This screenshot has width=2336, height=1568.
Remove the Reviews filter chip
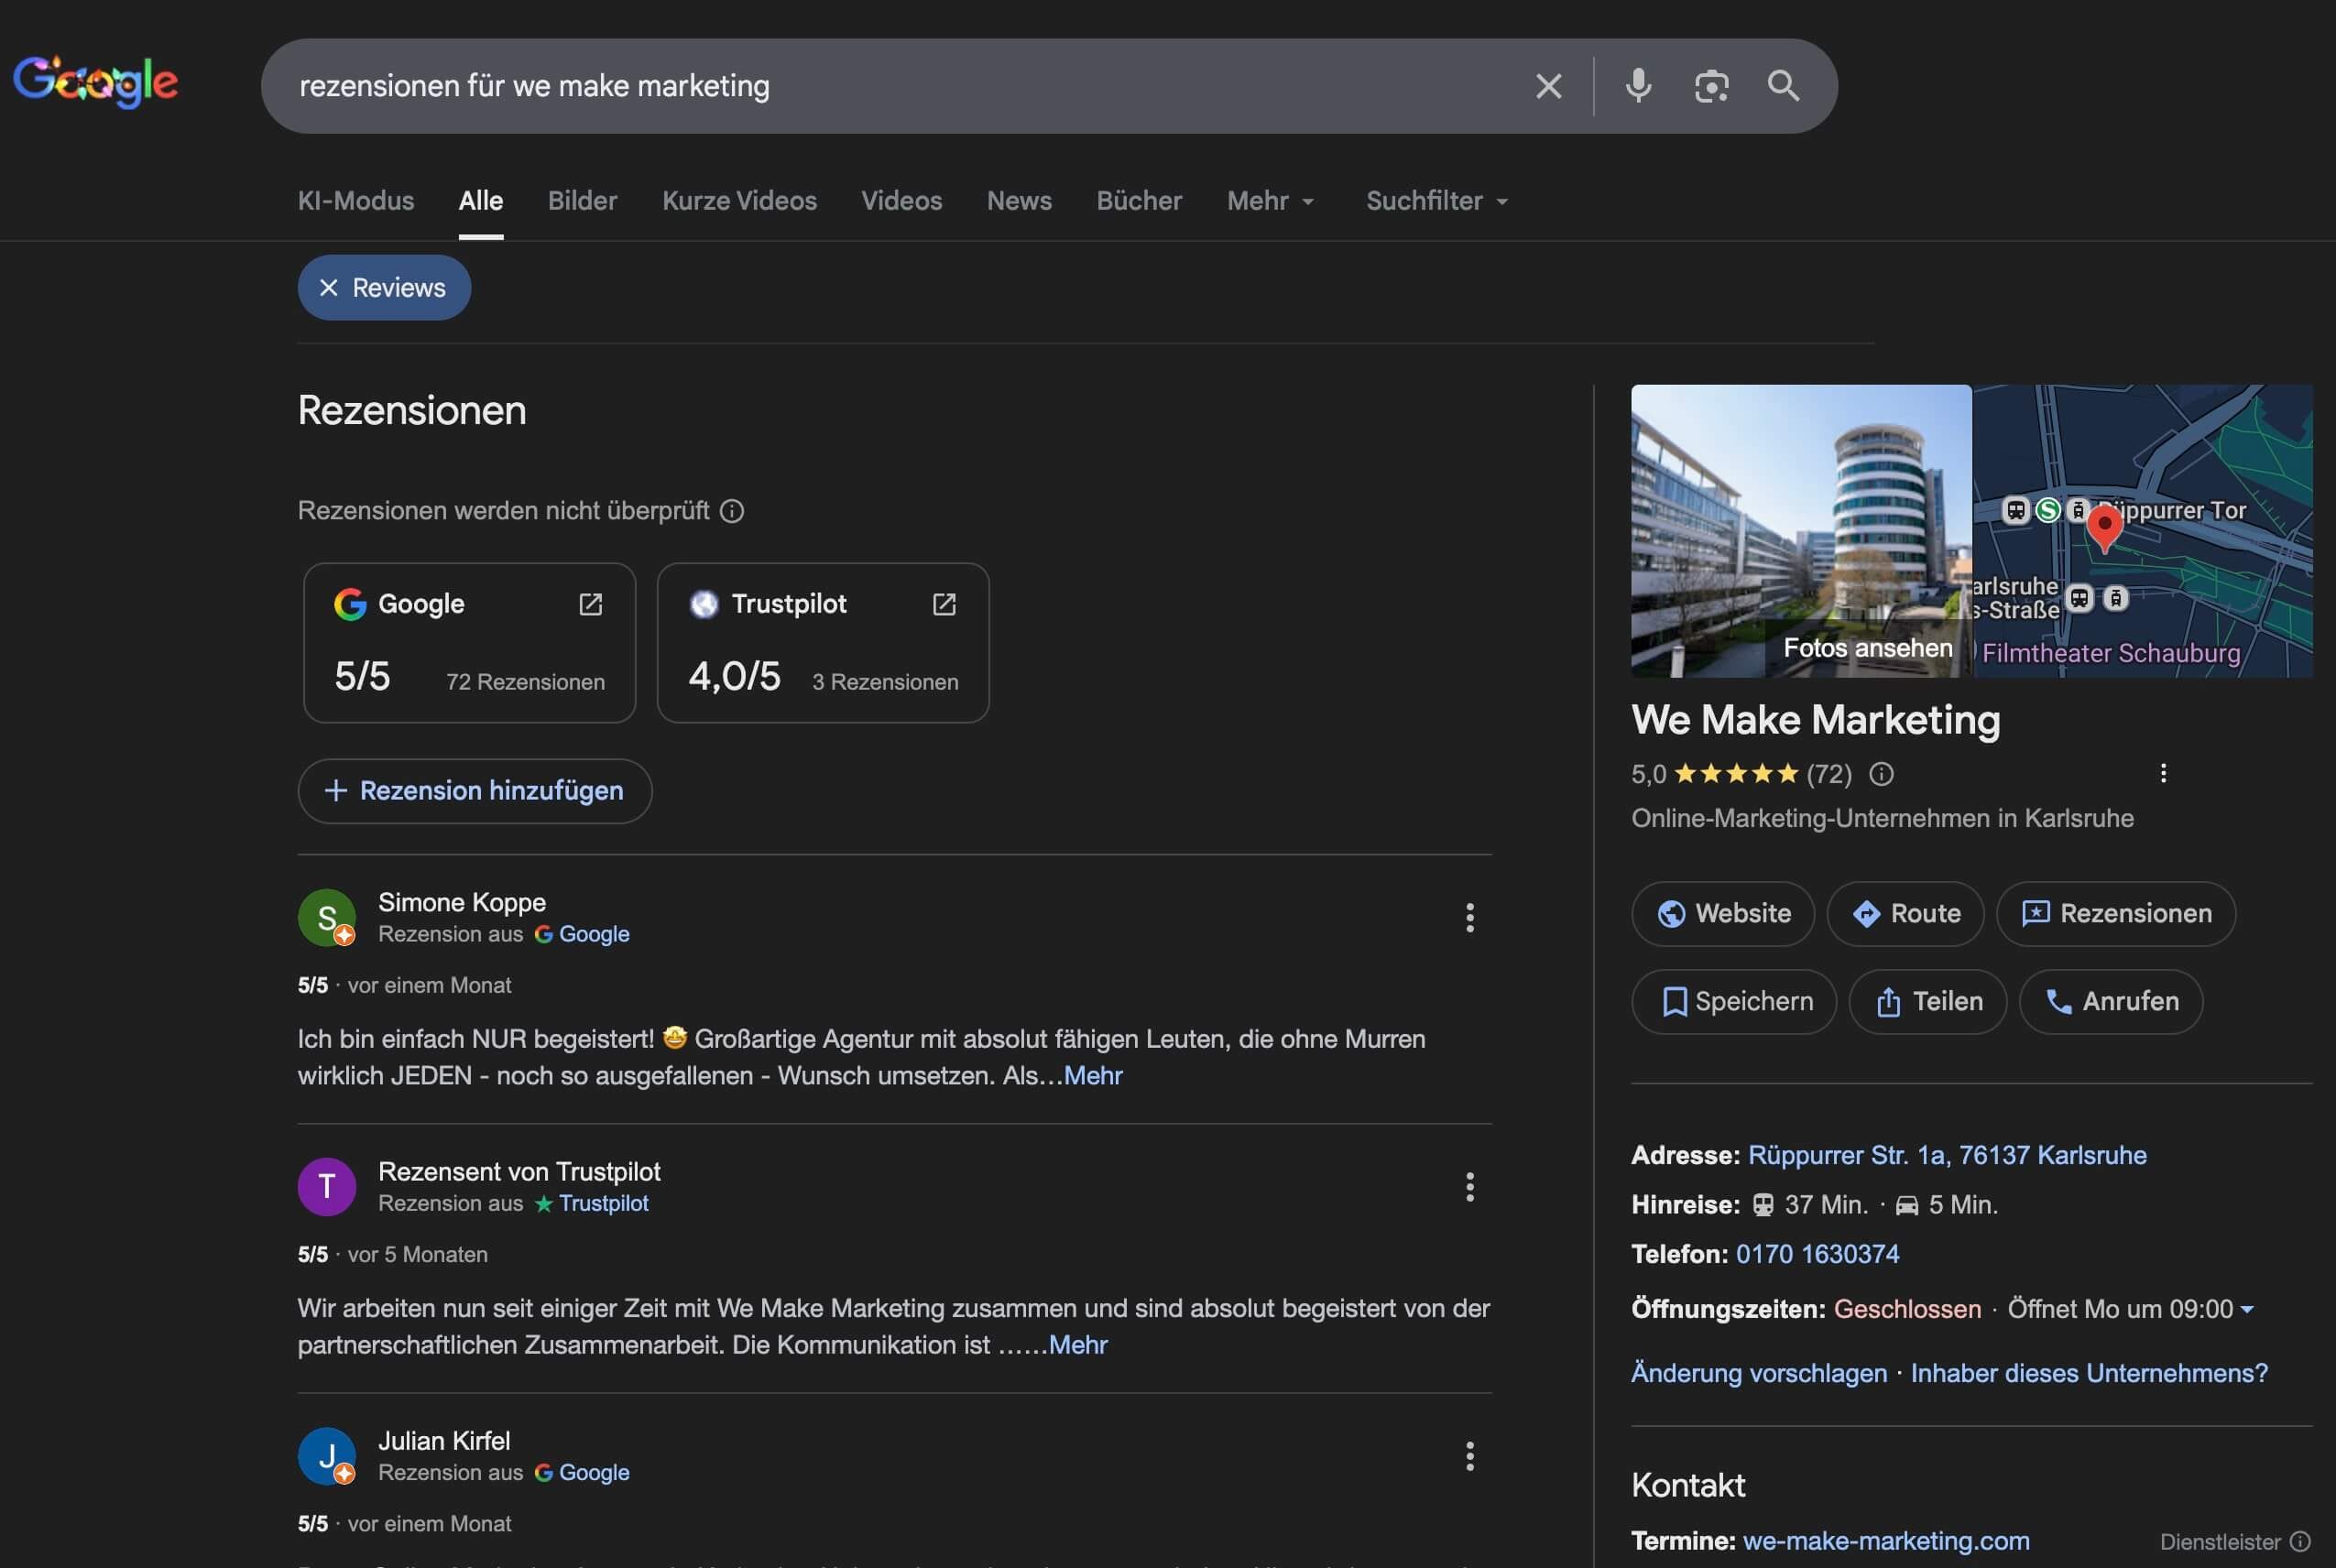pyautogui.click(x=329, y=288)
